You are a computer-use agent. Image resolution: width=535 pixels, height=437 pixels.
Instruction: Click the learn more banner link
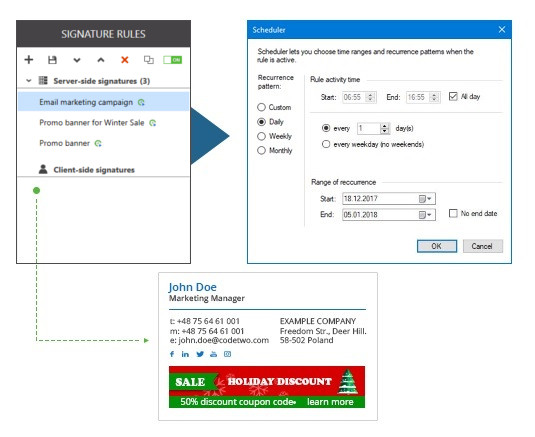coord(330,402)
